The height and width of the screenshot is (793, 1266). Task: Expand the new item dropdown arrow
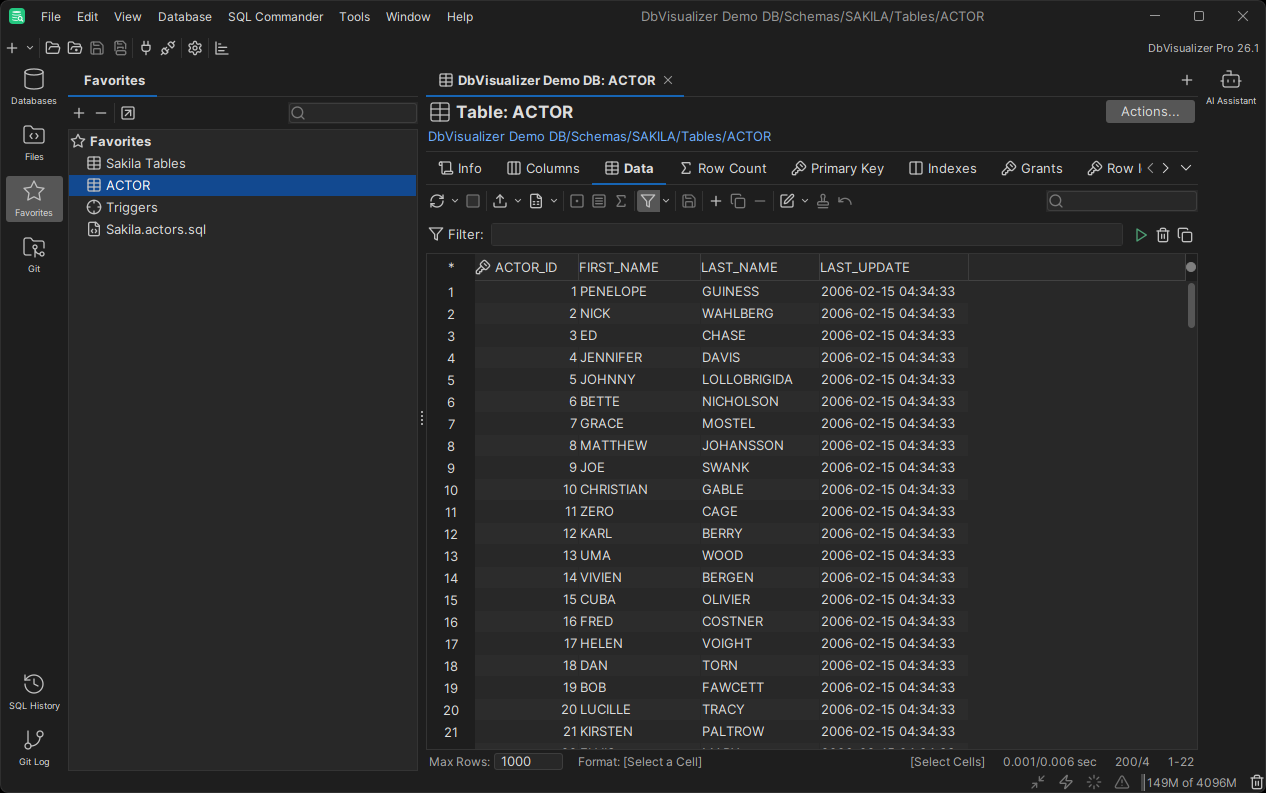click(x=30, y=48)
